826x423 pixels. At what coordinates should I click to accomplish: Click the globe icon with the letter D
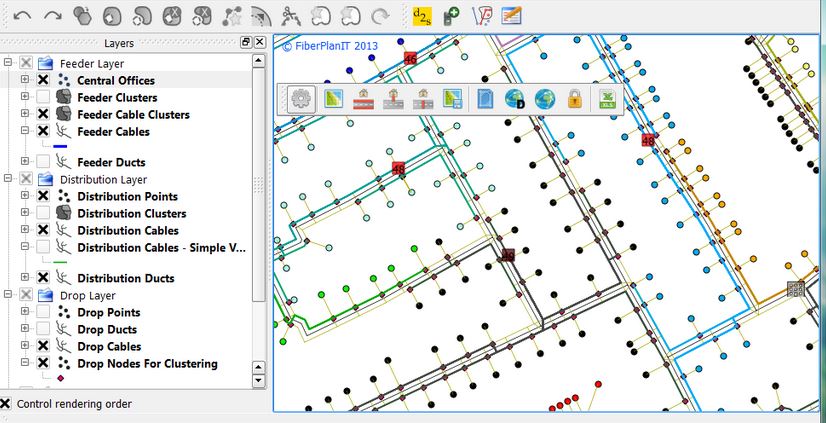tap(515, 99)
